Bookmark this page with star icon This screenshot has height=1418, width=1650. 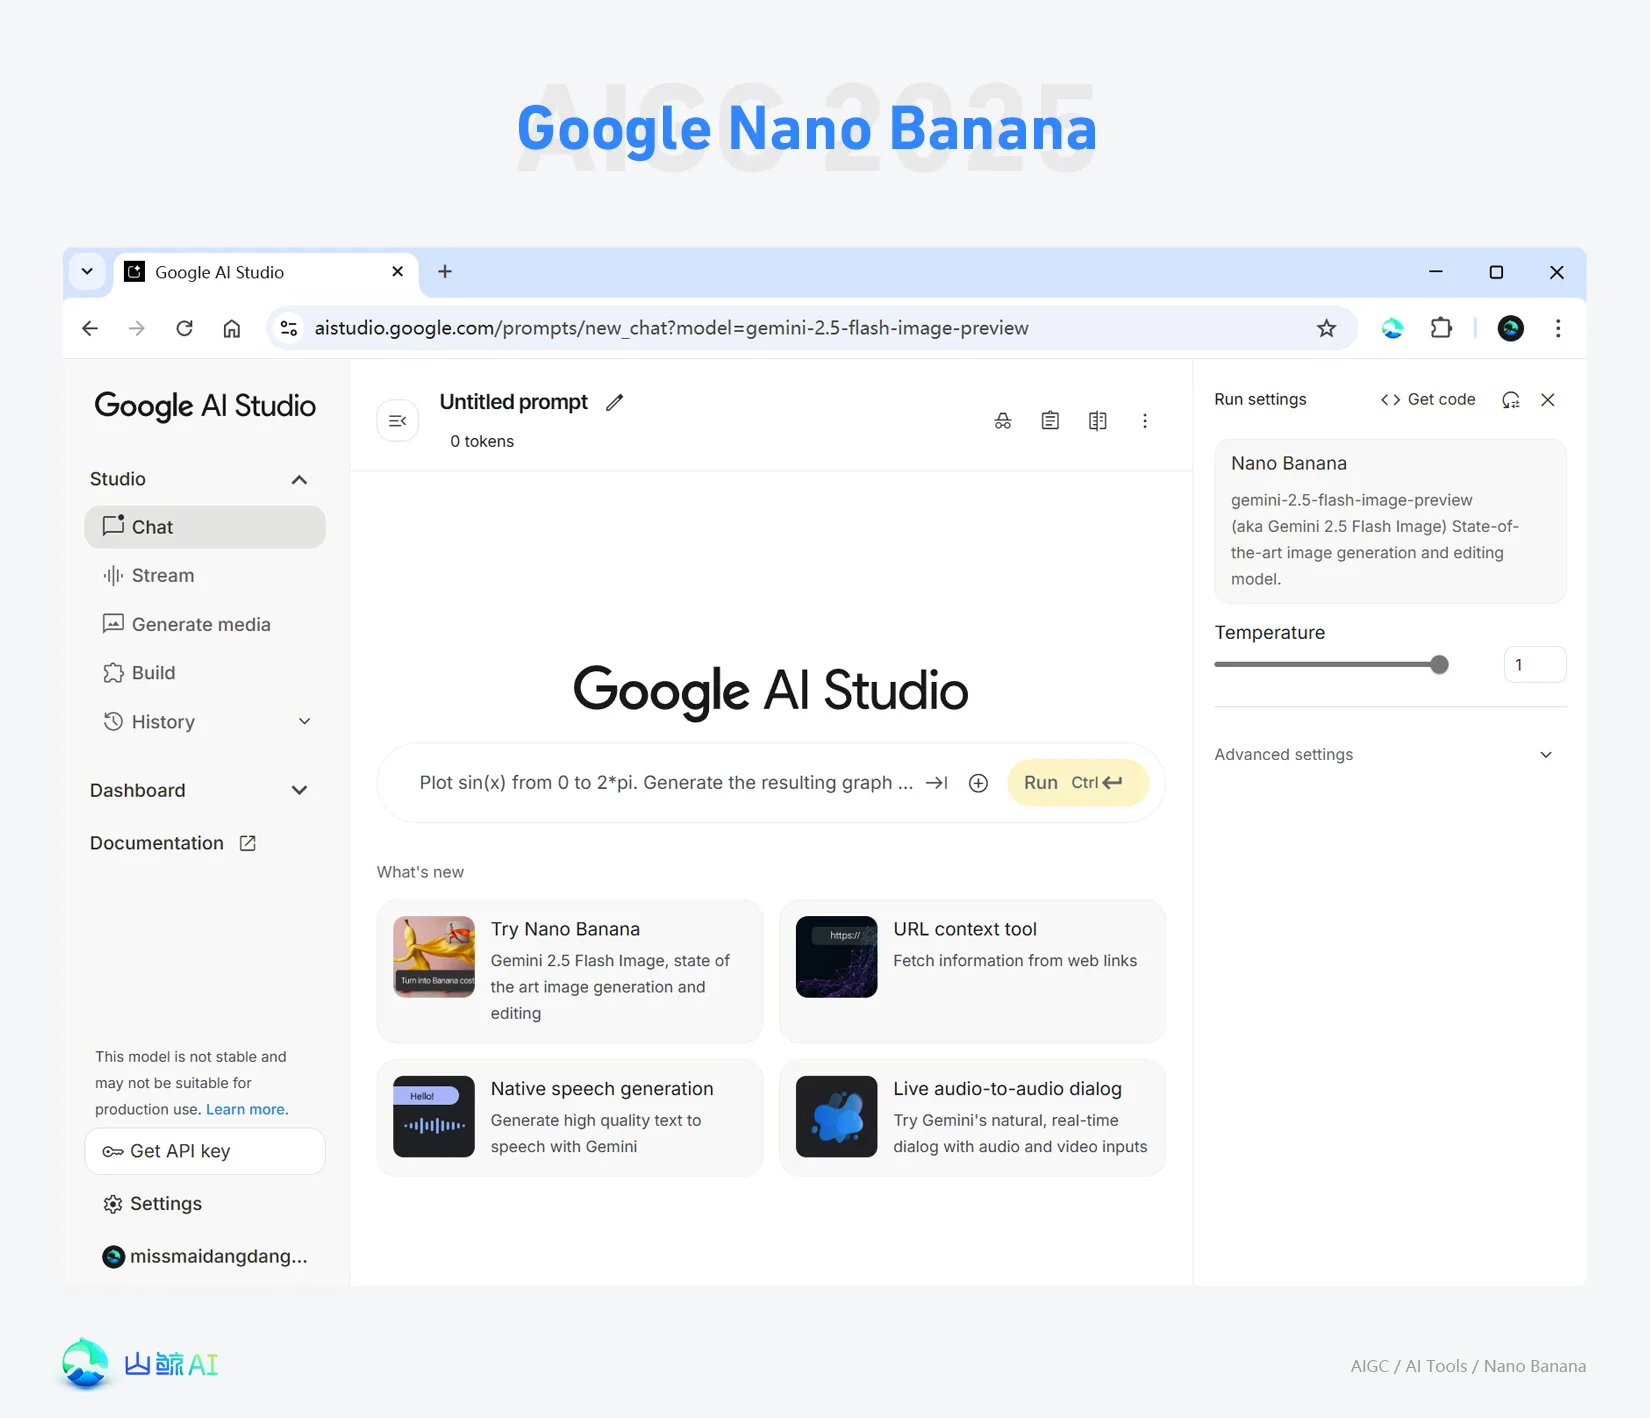(x=1326, y=328)
